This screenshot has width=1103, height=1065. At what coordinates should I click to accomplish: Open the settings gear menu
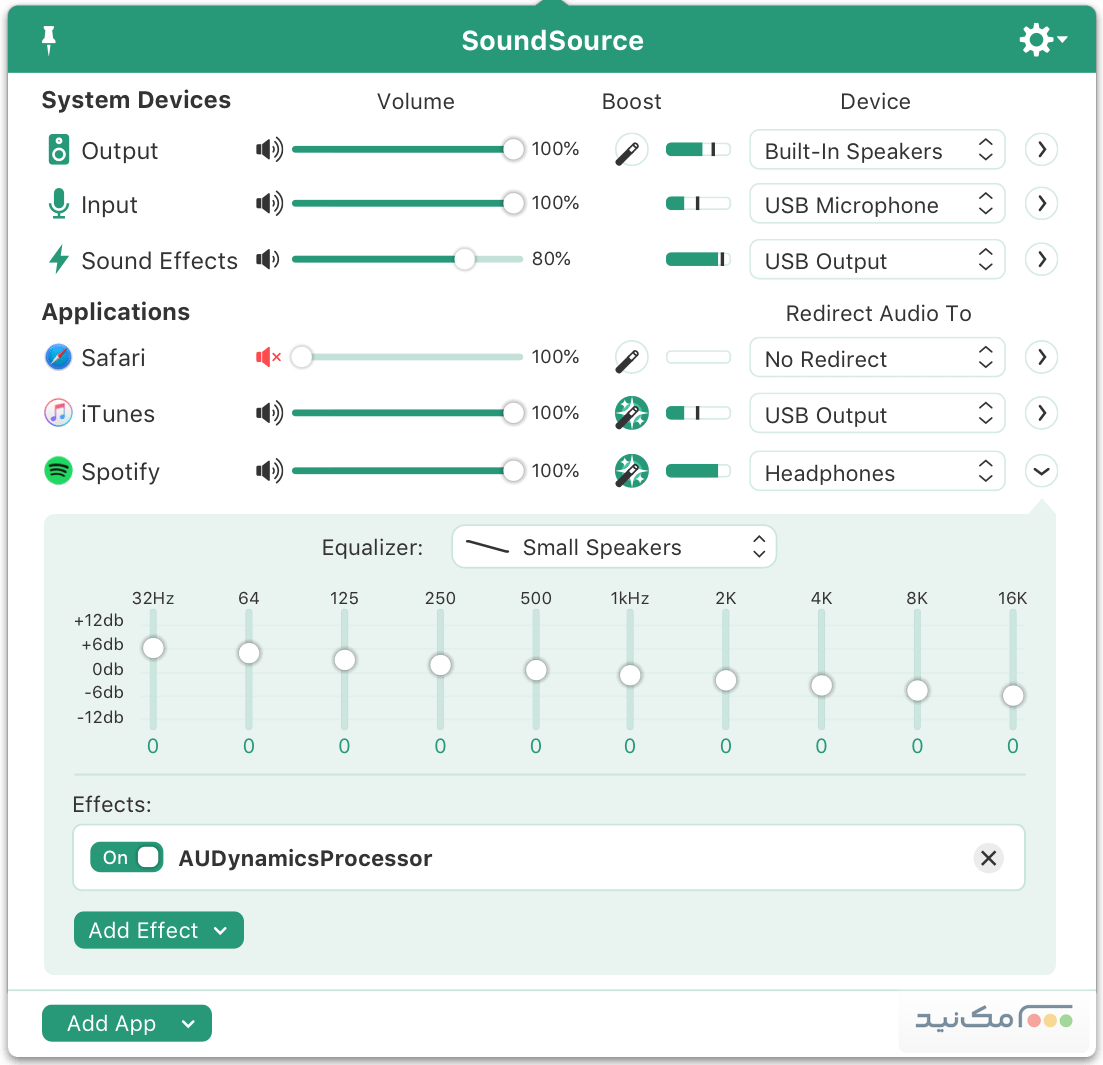[1036, 40]
